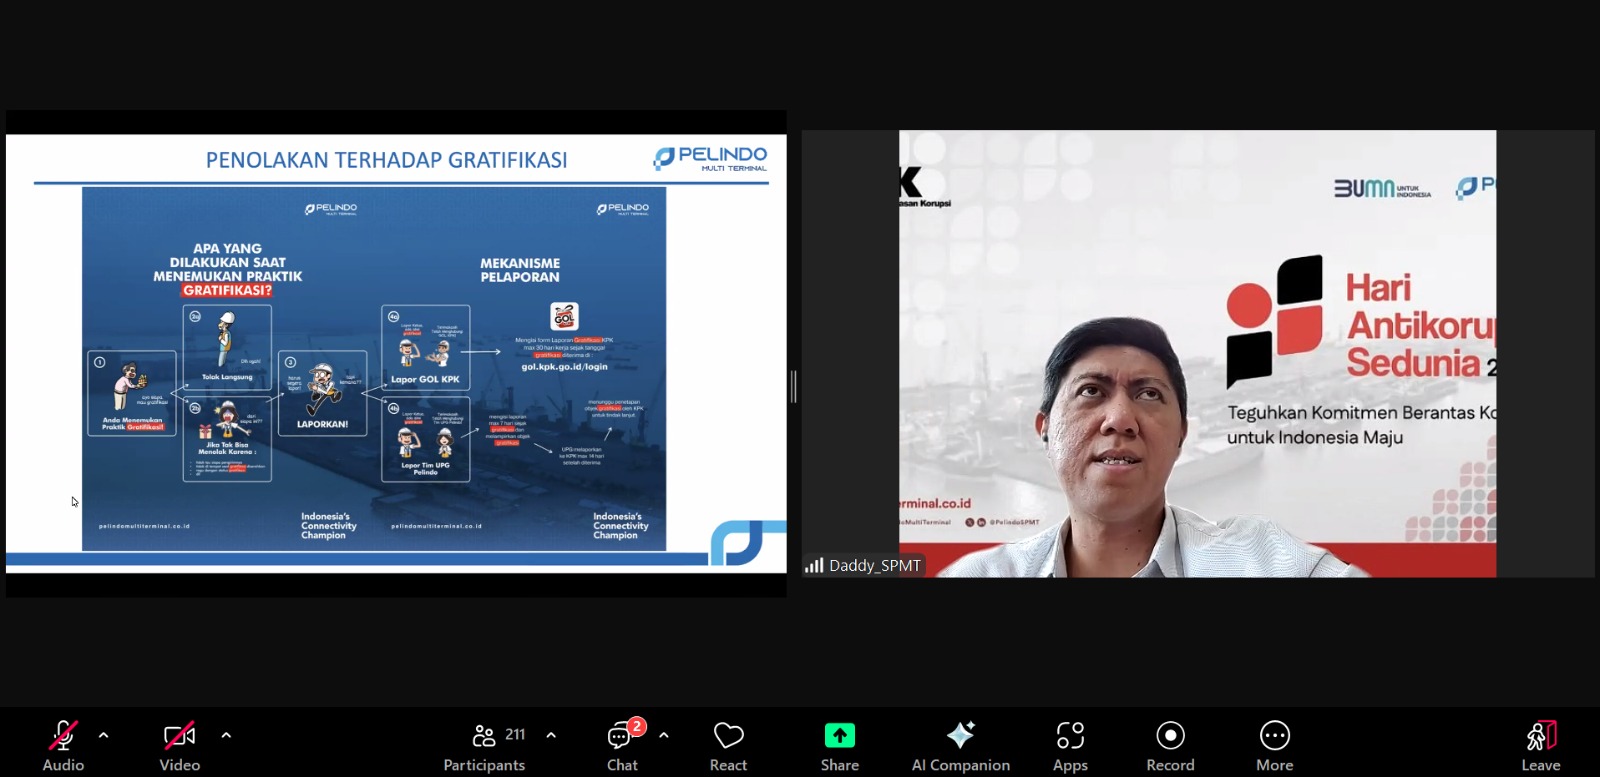Viewport: 1600px width, 777px height.
Task: Open the video options arrow next to Video
Action: tap(226, 735)
